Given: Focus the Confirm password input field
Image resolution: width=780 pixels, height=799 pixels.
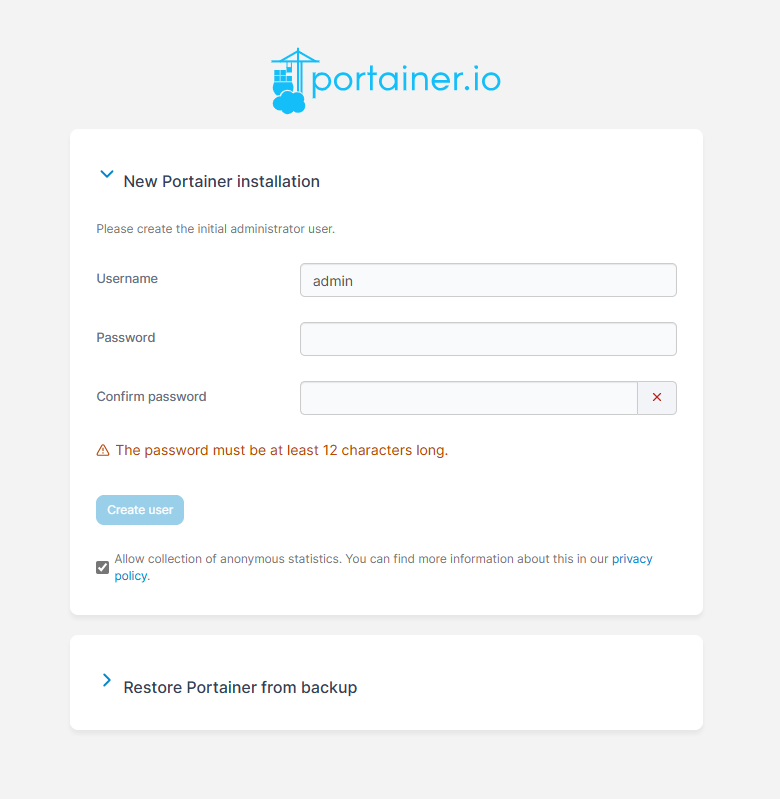Looking at the screenshot, I should [x=469, y=398].
